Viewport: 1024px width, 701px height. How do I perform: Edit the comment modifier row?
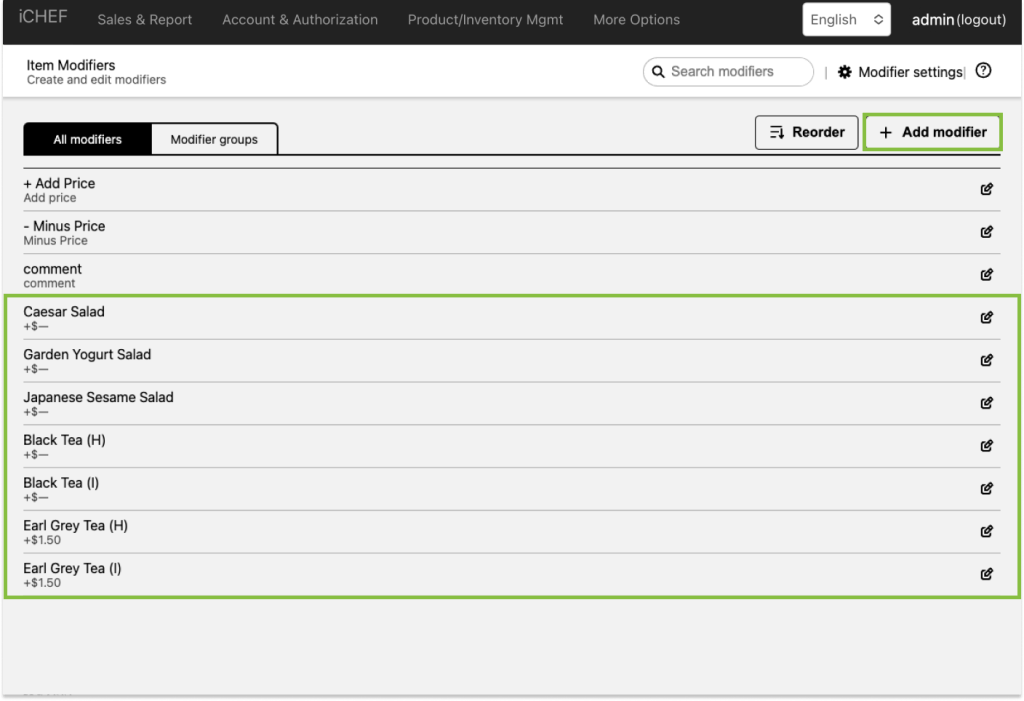(987, 275)
